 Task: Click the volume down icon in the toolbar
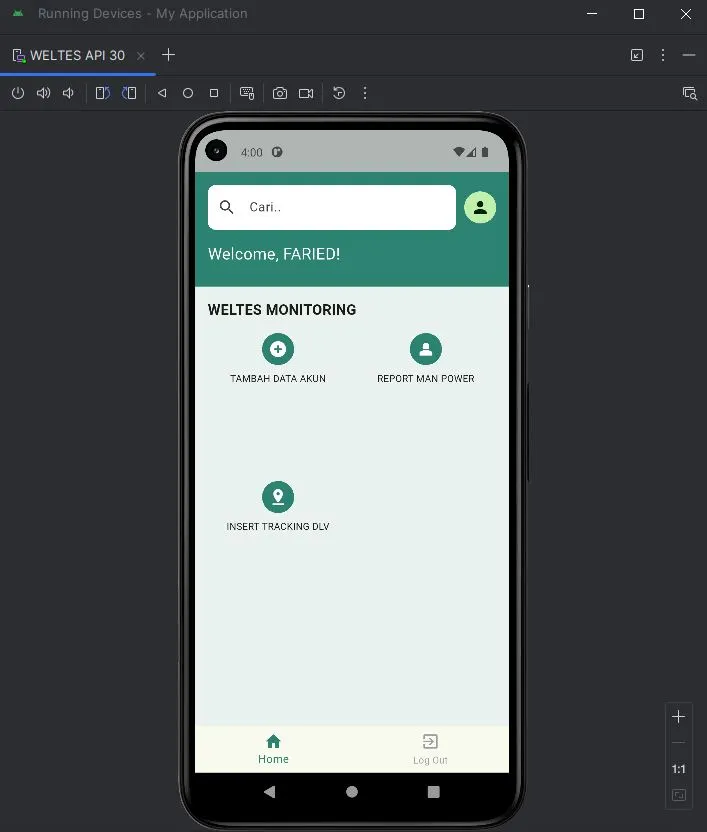pos(68,93)
